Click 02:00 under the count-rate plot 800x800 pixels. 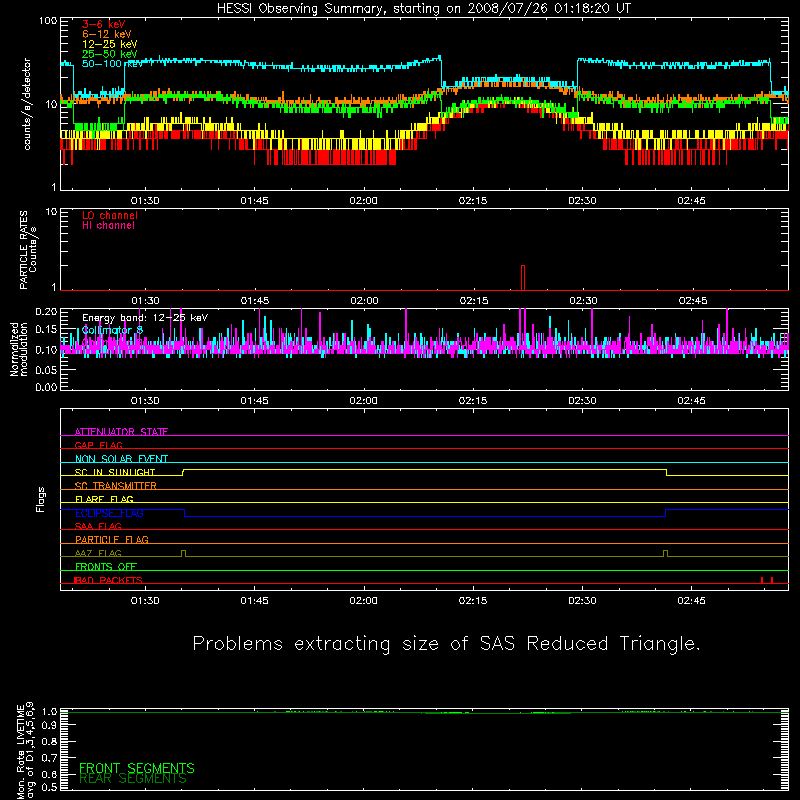pos(363,201)
